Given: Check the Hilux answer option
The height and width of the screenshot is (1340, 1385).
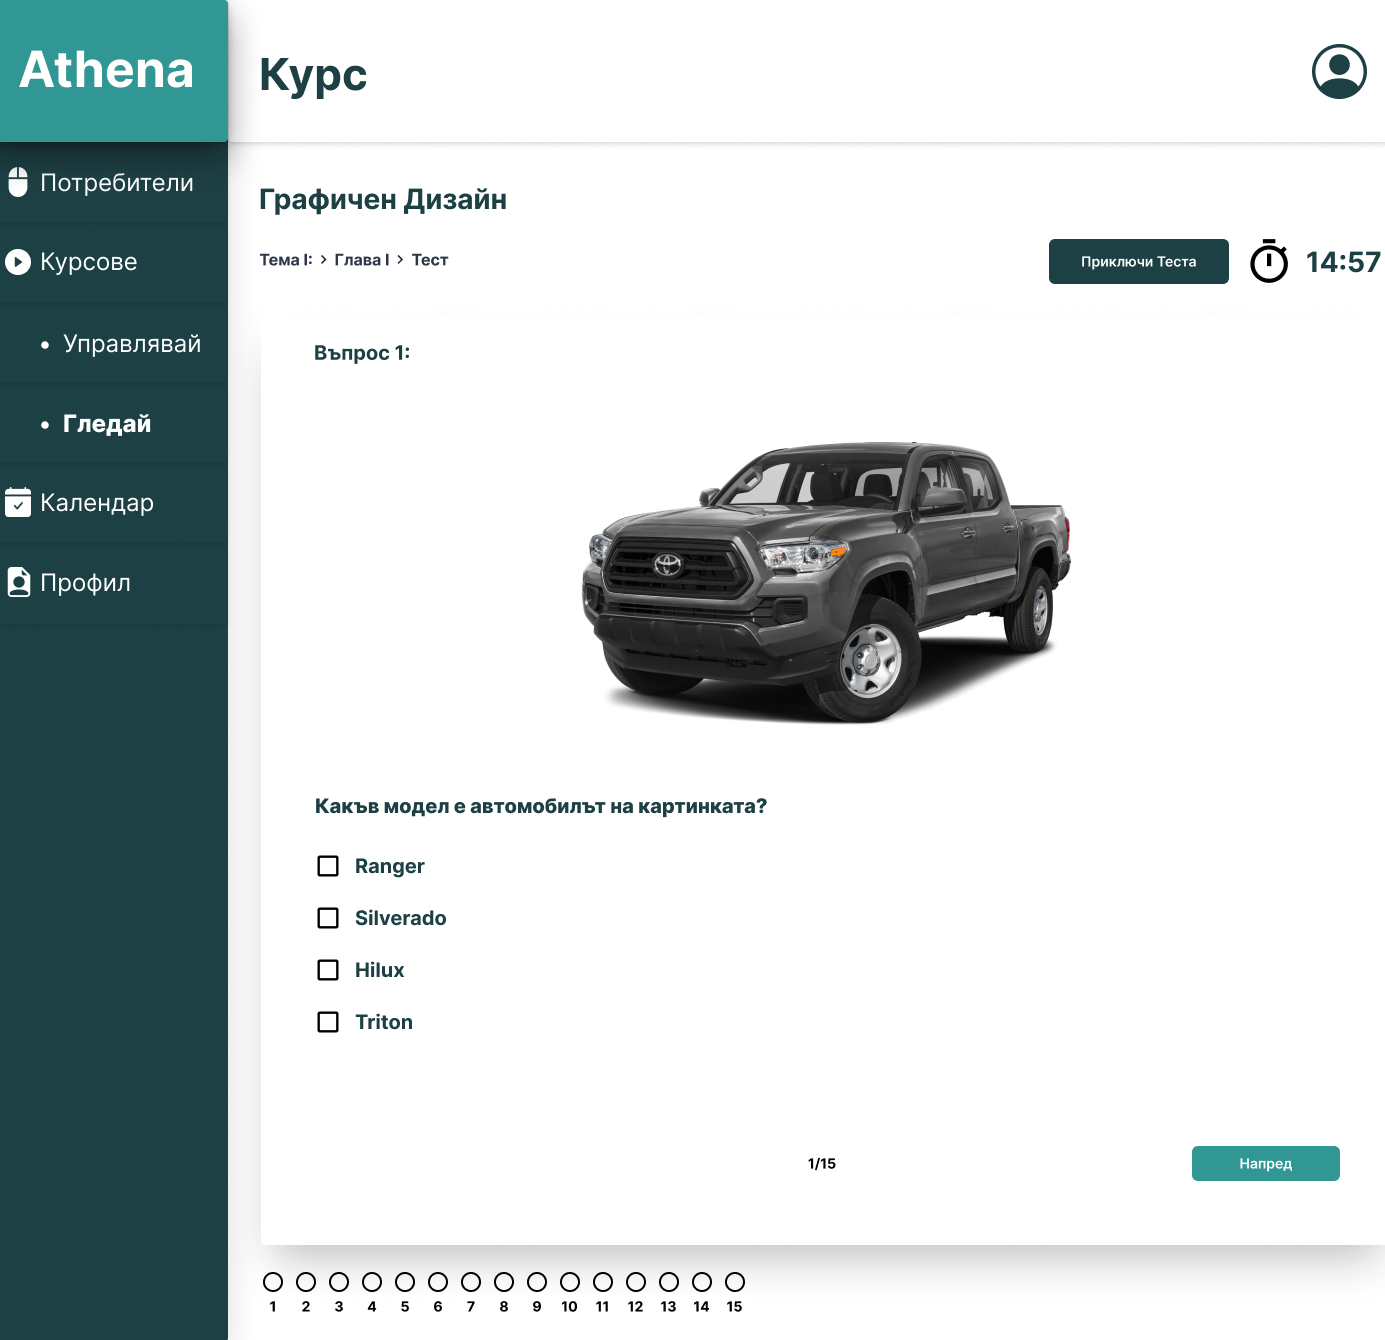Looking at the screenshot, I should 328,970.
